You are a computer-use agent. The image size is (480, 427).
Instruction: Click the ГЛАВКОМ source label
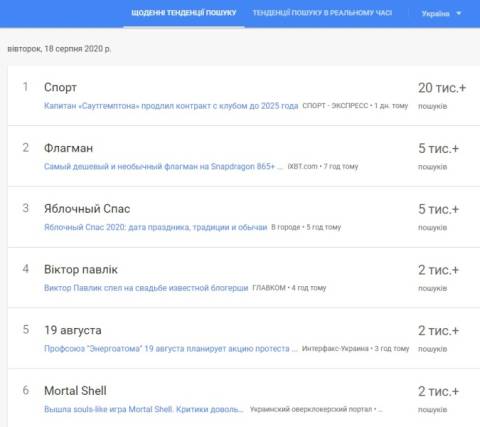point(269,288)
